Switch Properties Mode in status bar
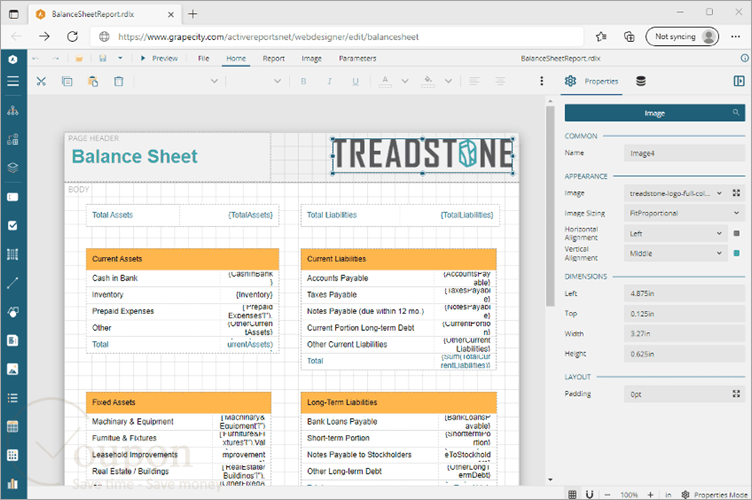 click(715, 494)
